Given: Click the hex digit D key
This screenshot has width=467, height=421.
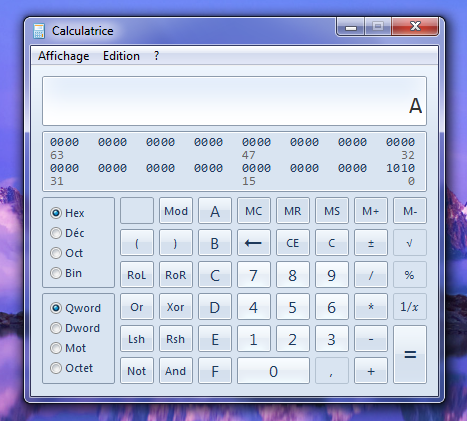Looking at the screenshot, I should (215, 307).
